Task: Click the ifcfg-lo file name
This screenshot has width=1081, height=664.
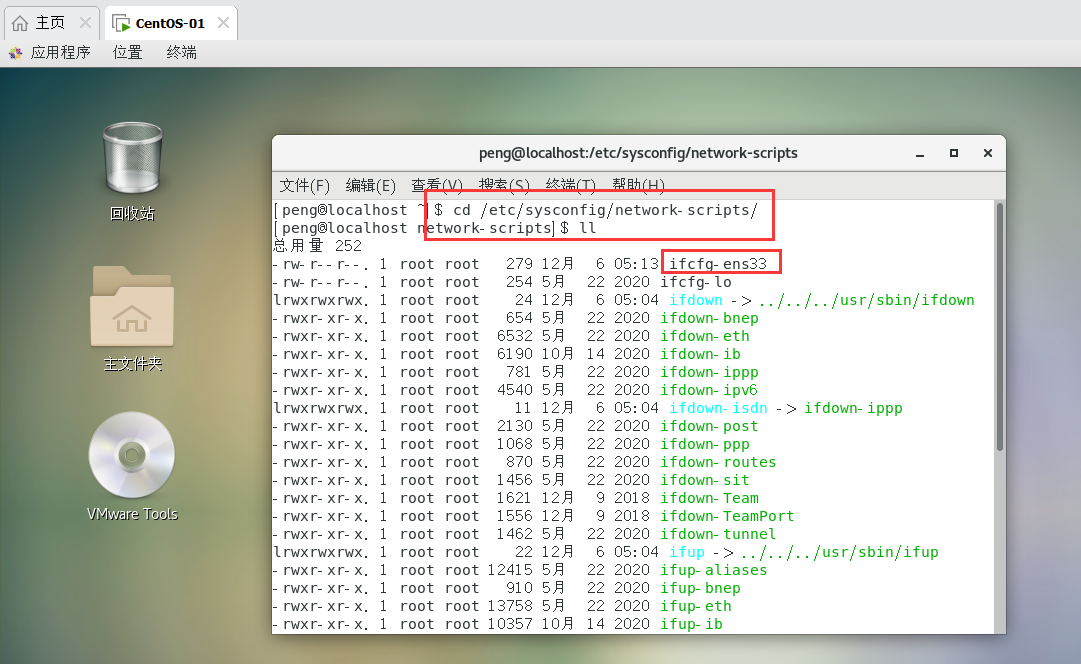Action: pyautogui.click(x=696, y=282)
